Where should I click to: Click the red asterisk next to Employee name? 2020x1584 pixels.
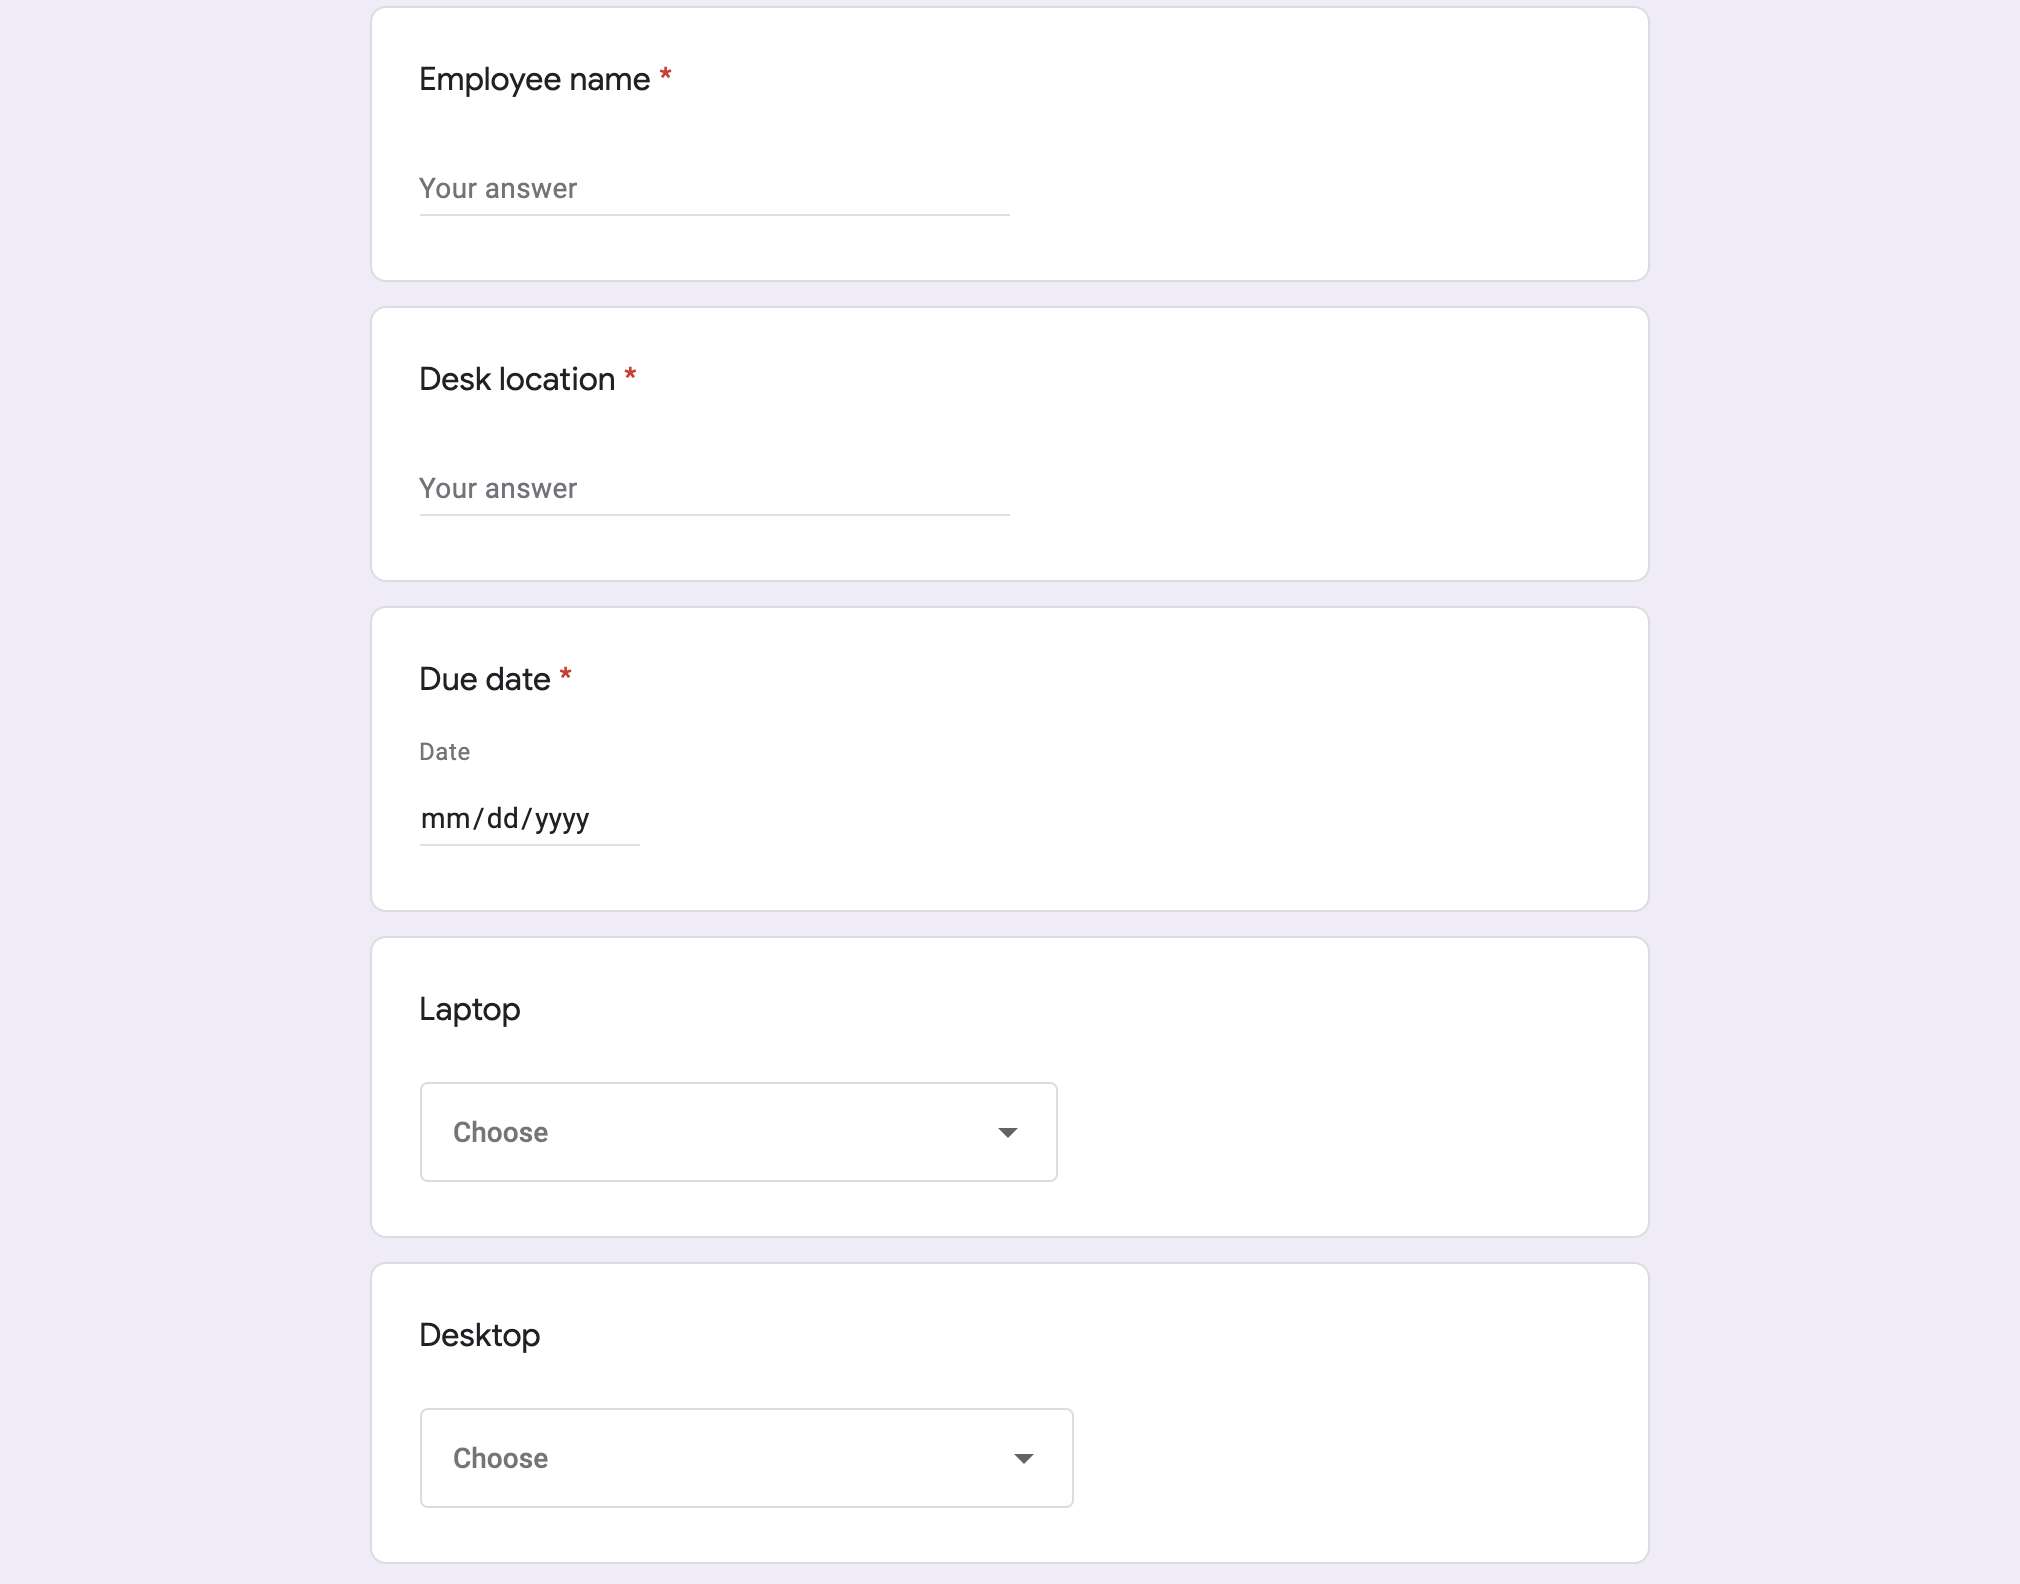pos(665,74)
